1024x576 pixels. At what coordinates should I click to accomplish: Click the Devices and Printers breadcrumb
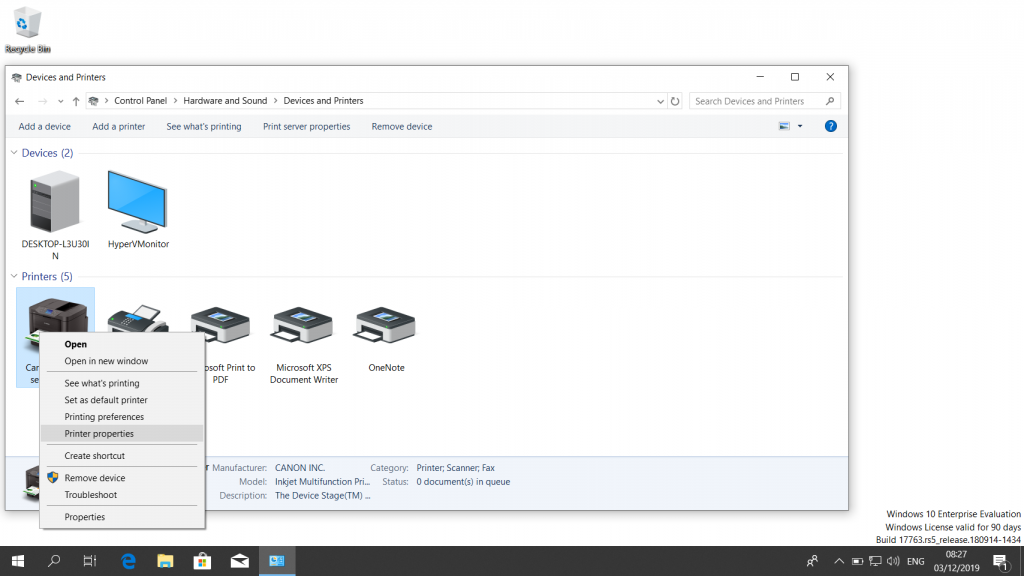pyautogui.click(x=323, y=101)
